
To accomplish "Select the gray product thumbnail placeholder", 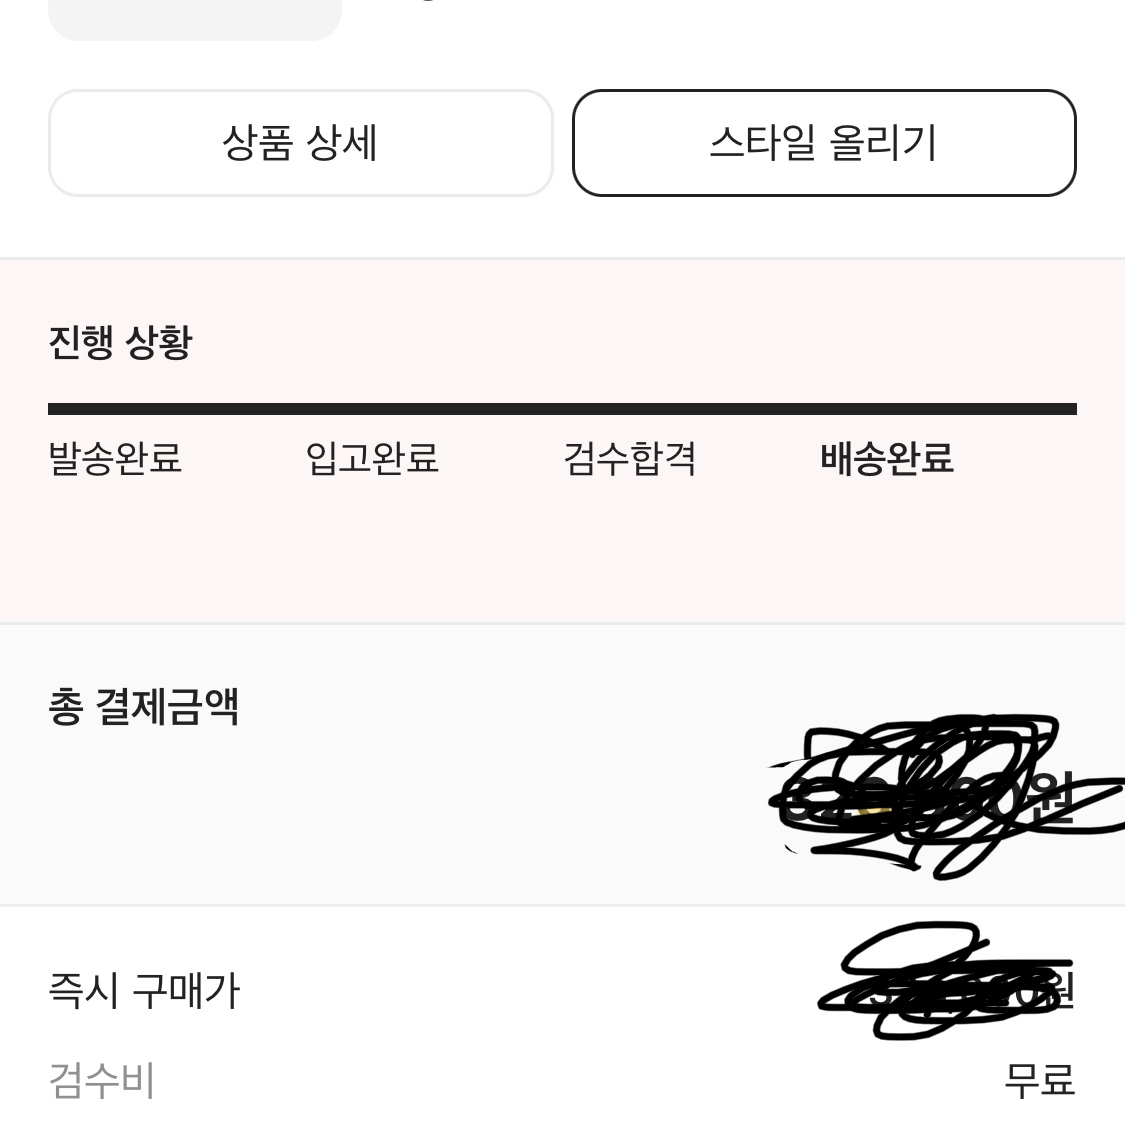I will tap(195, 20).
